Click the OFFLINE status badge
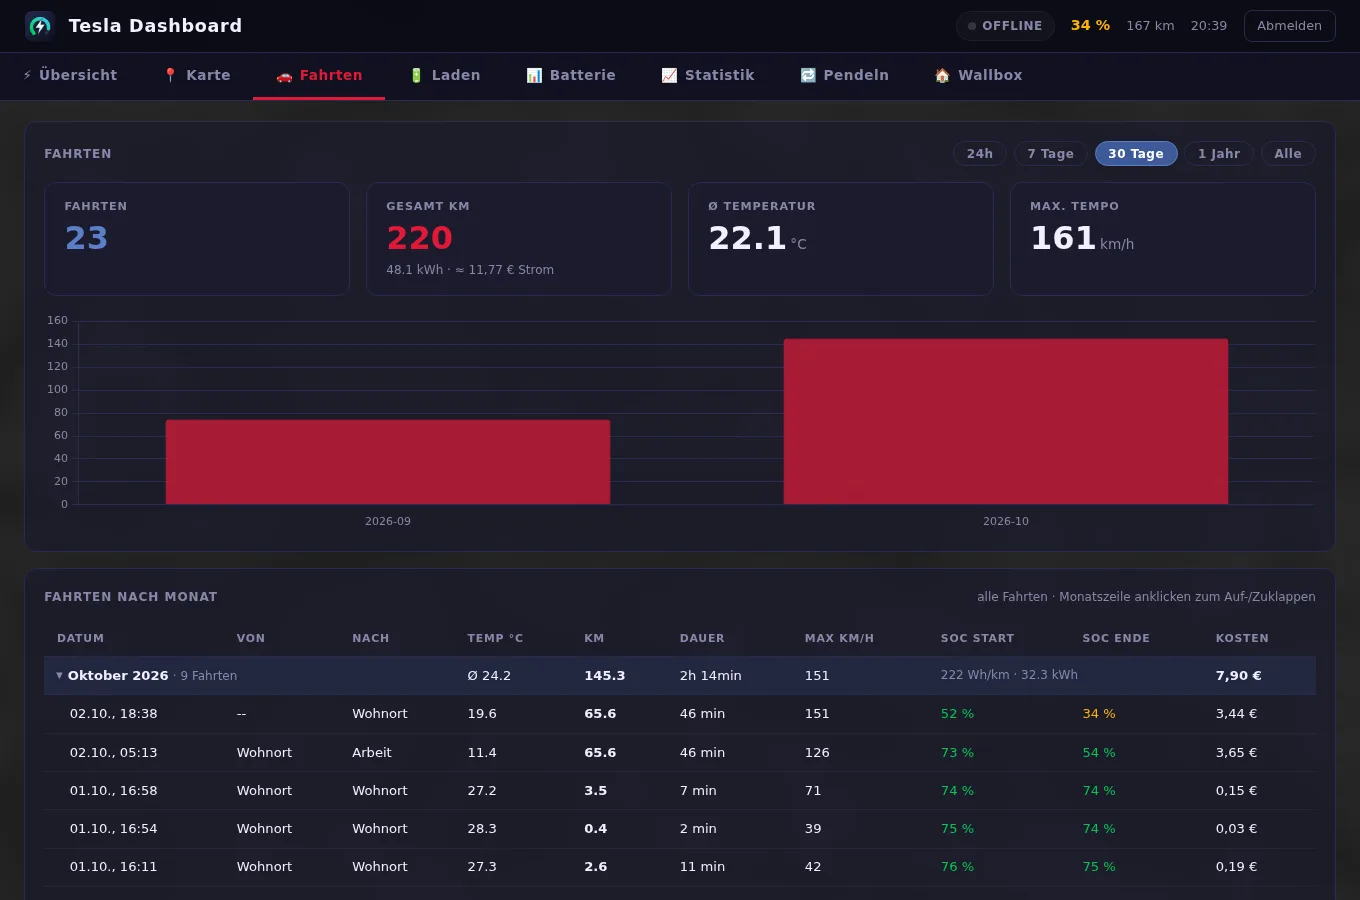 coord(1005,26)
